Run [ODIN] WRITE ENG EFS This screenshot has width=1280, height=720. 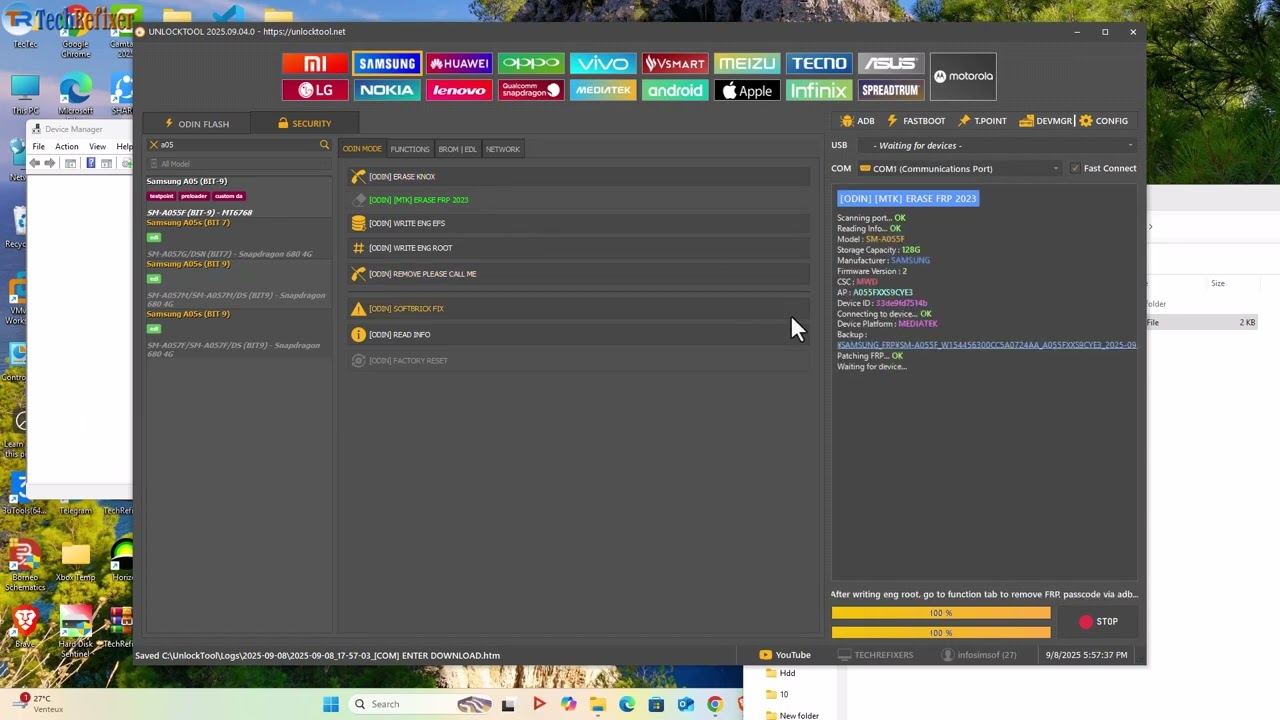click(x=579, y=223)
